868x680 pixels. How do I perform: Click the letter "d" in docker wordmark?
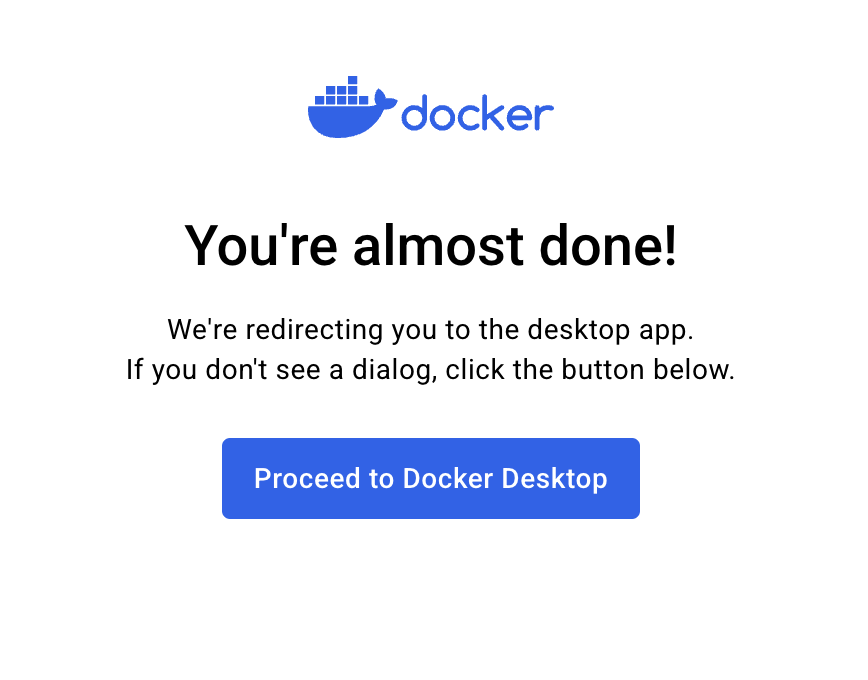point(415,113)
